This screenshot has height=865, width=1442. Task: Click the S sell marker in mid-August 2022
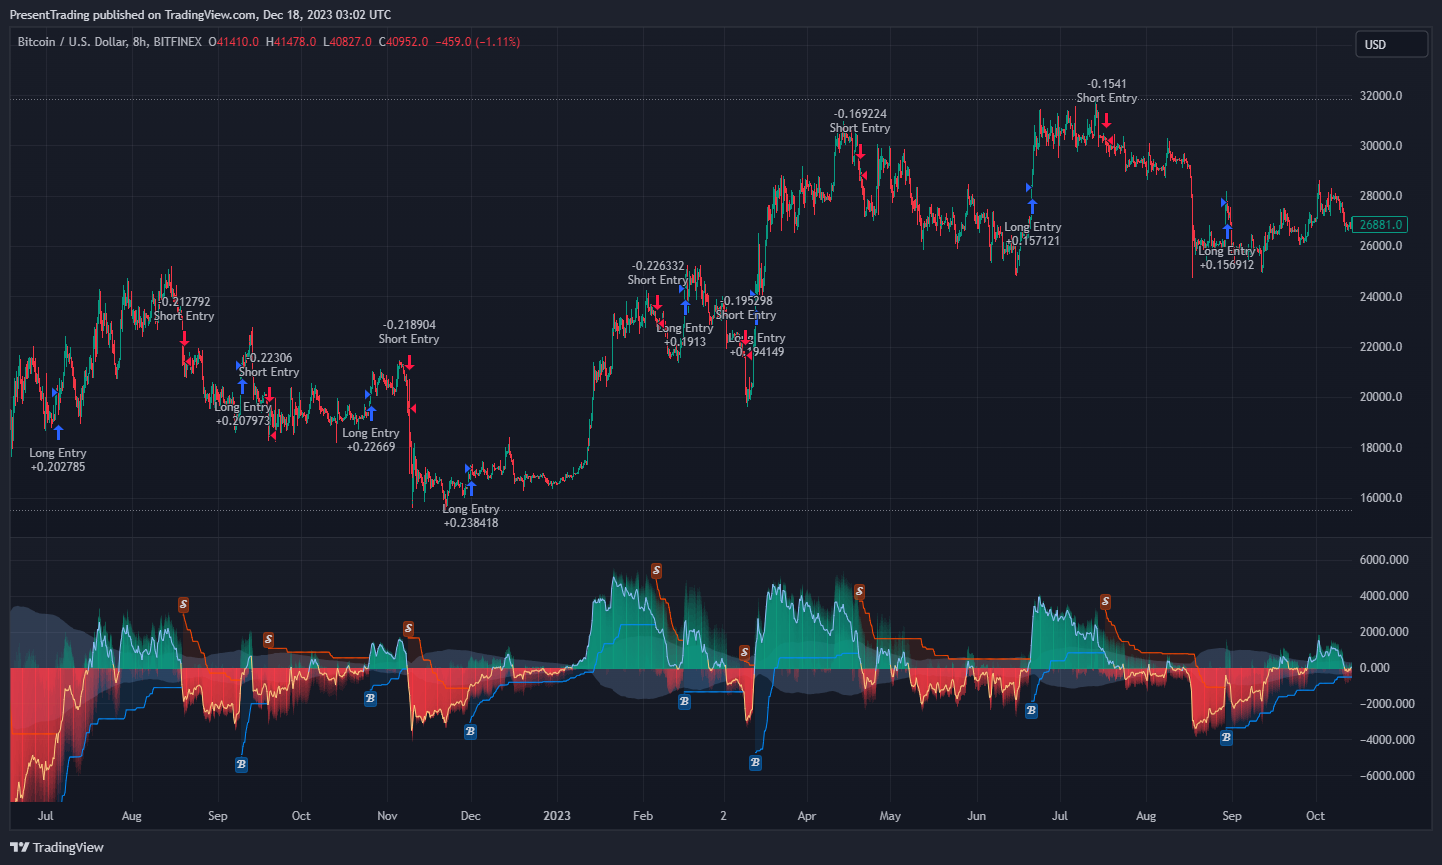click(x=184, y=605)
